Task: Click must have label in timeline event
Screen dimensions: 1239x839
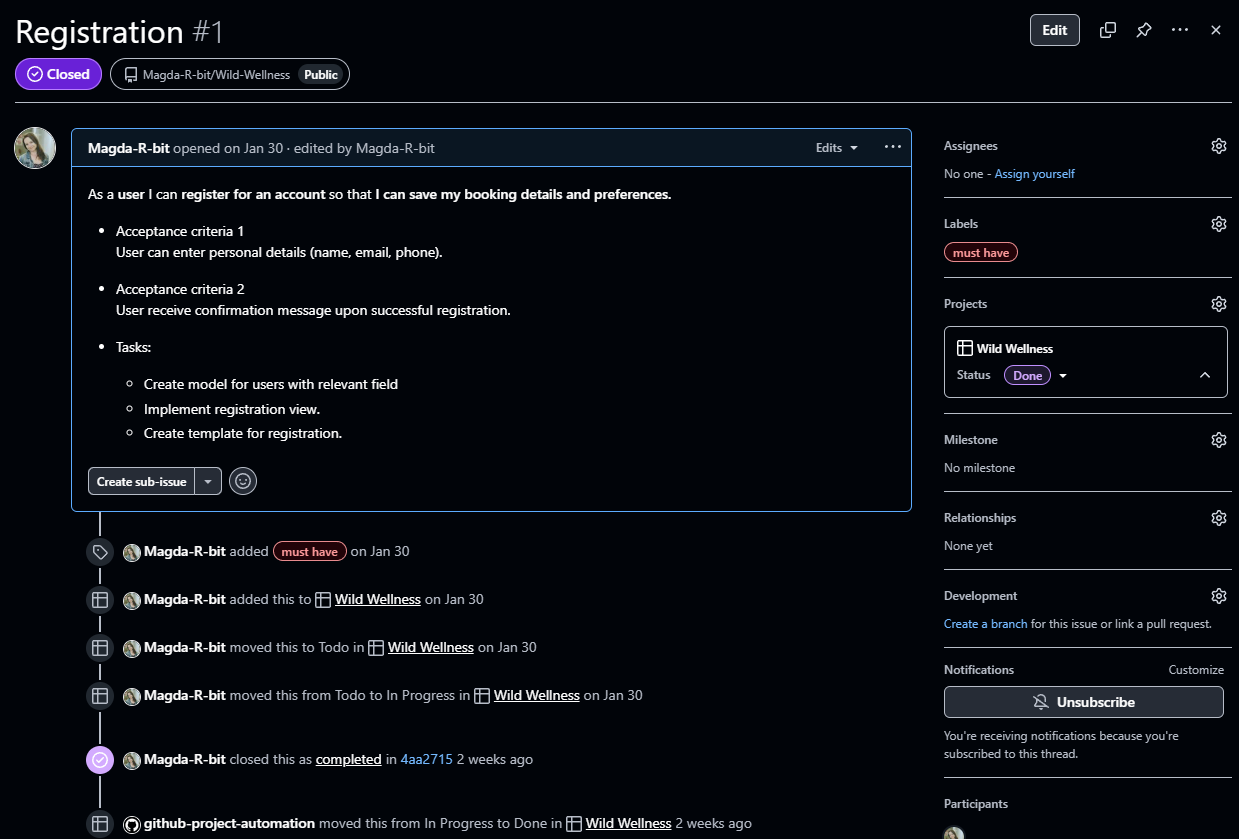Action: click(x=310, y=551)
